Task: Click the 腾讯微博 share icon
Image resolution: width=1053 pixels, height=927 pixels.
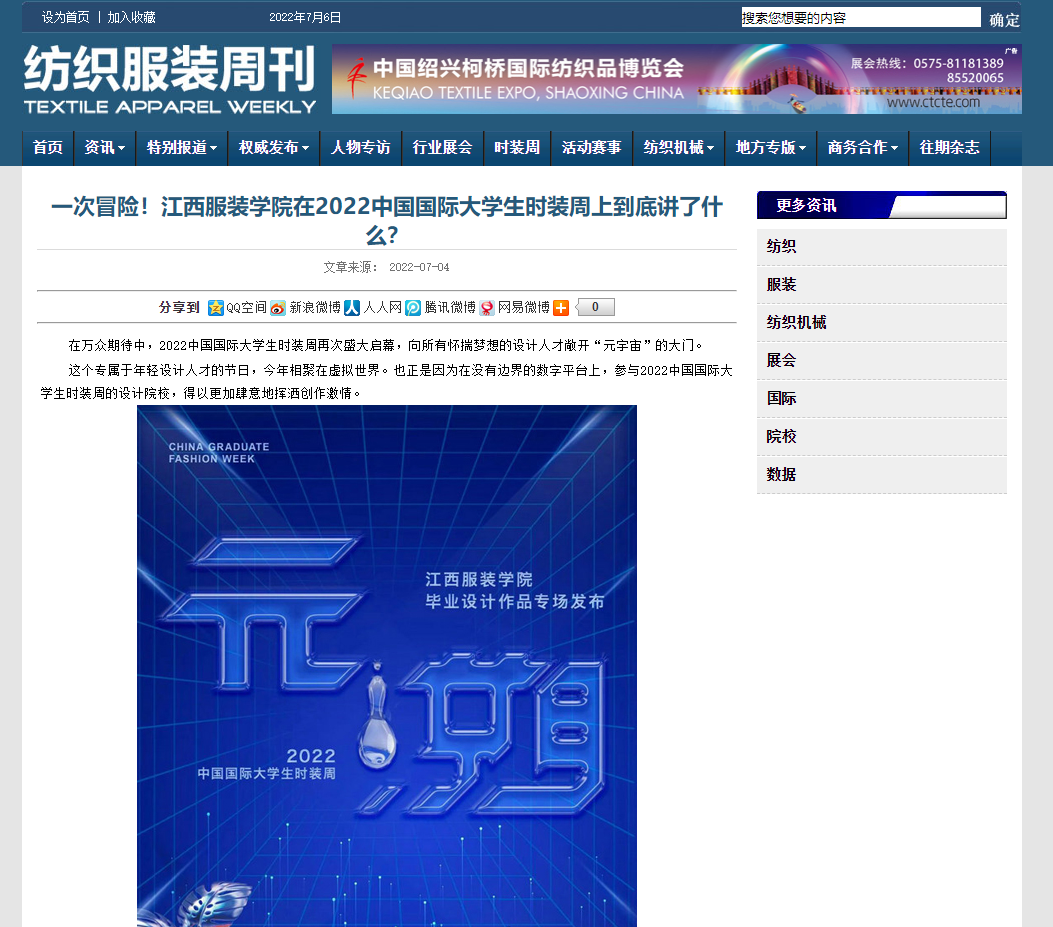Action: 413,308
